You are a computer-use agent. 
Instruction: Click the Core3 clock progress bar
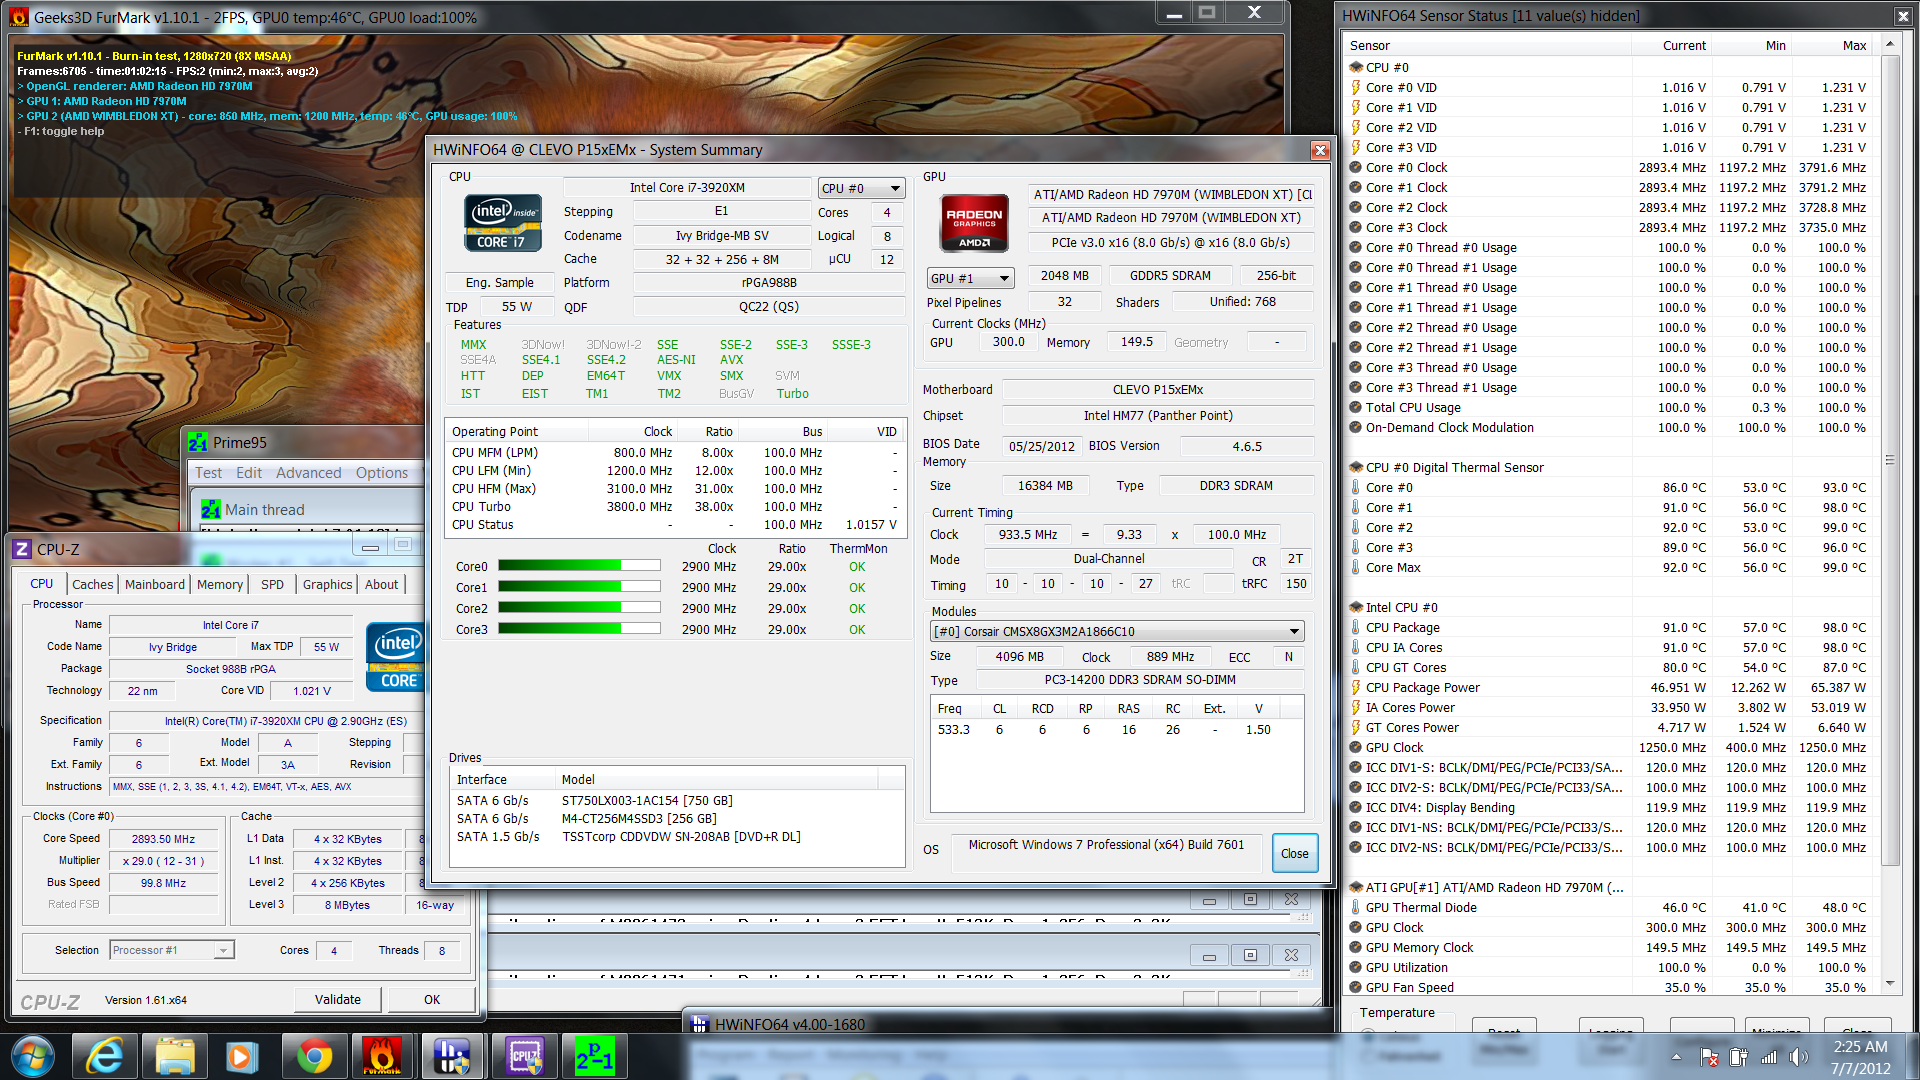coord(579,629)
